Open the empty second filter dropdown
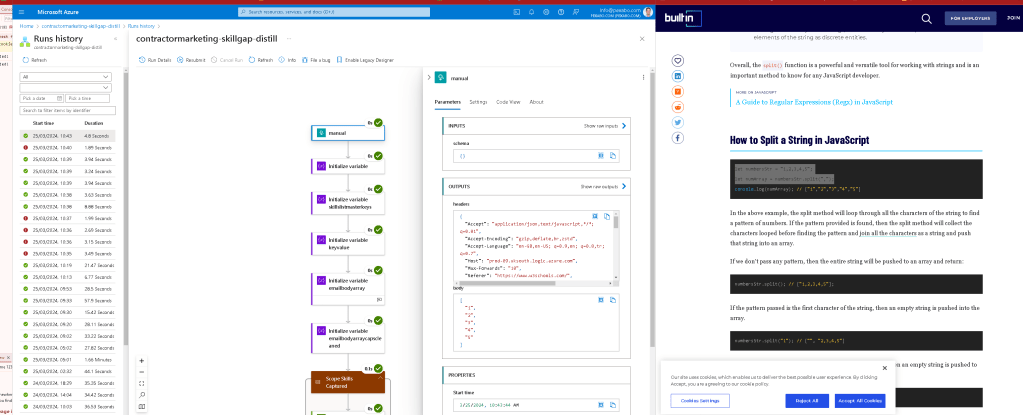The width and height of the screenshot is (1023, 415). 65,87
